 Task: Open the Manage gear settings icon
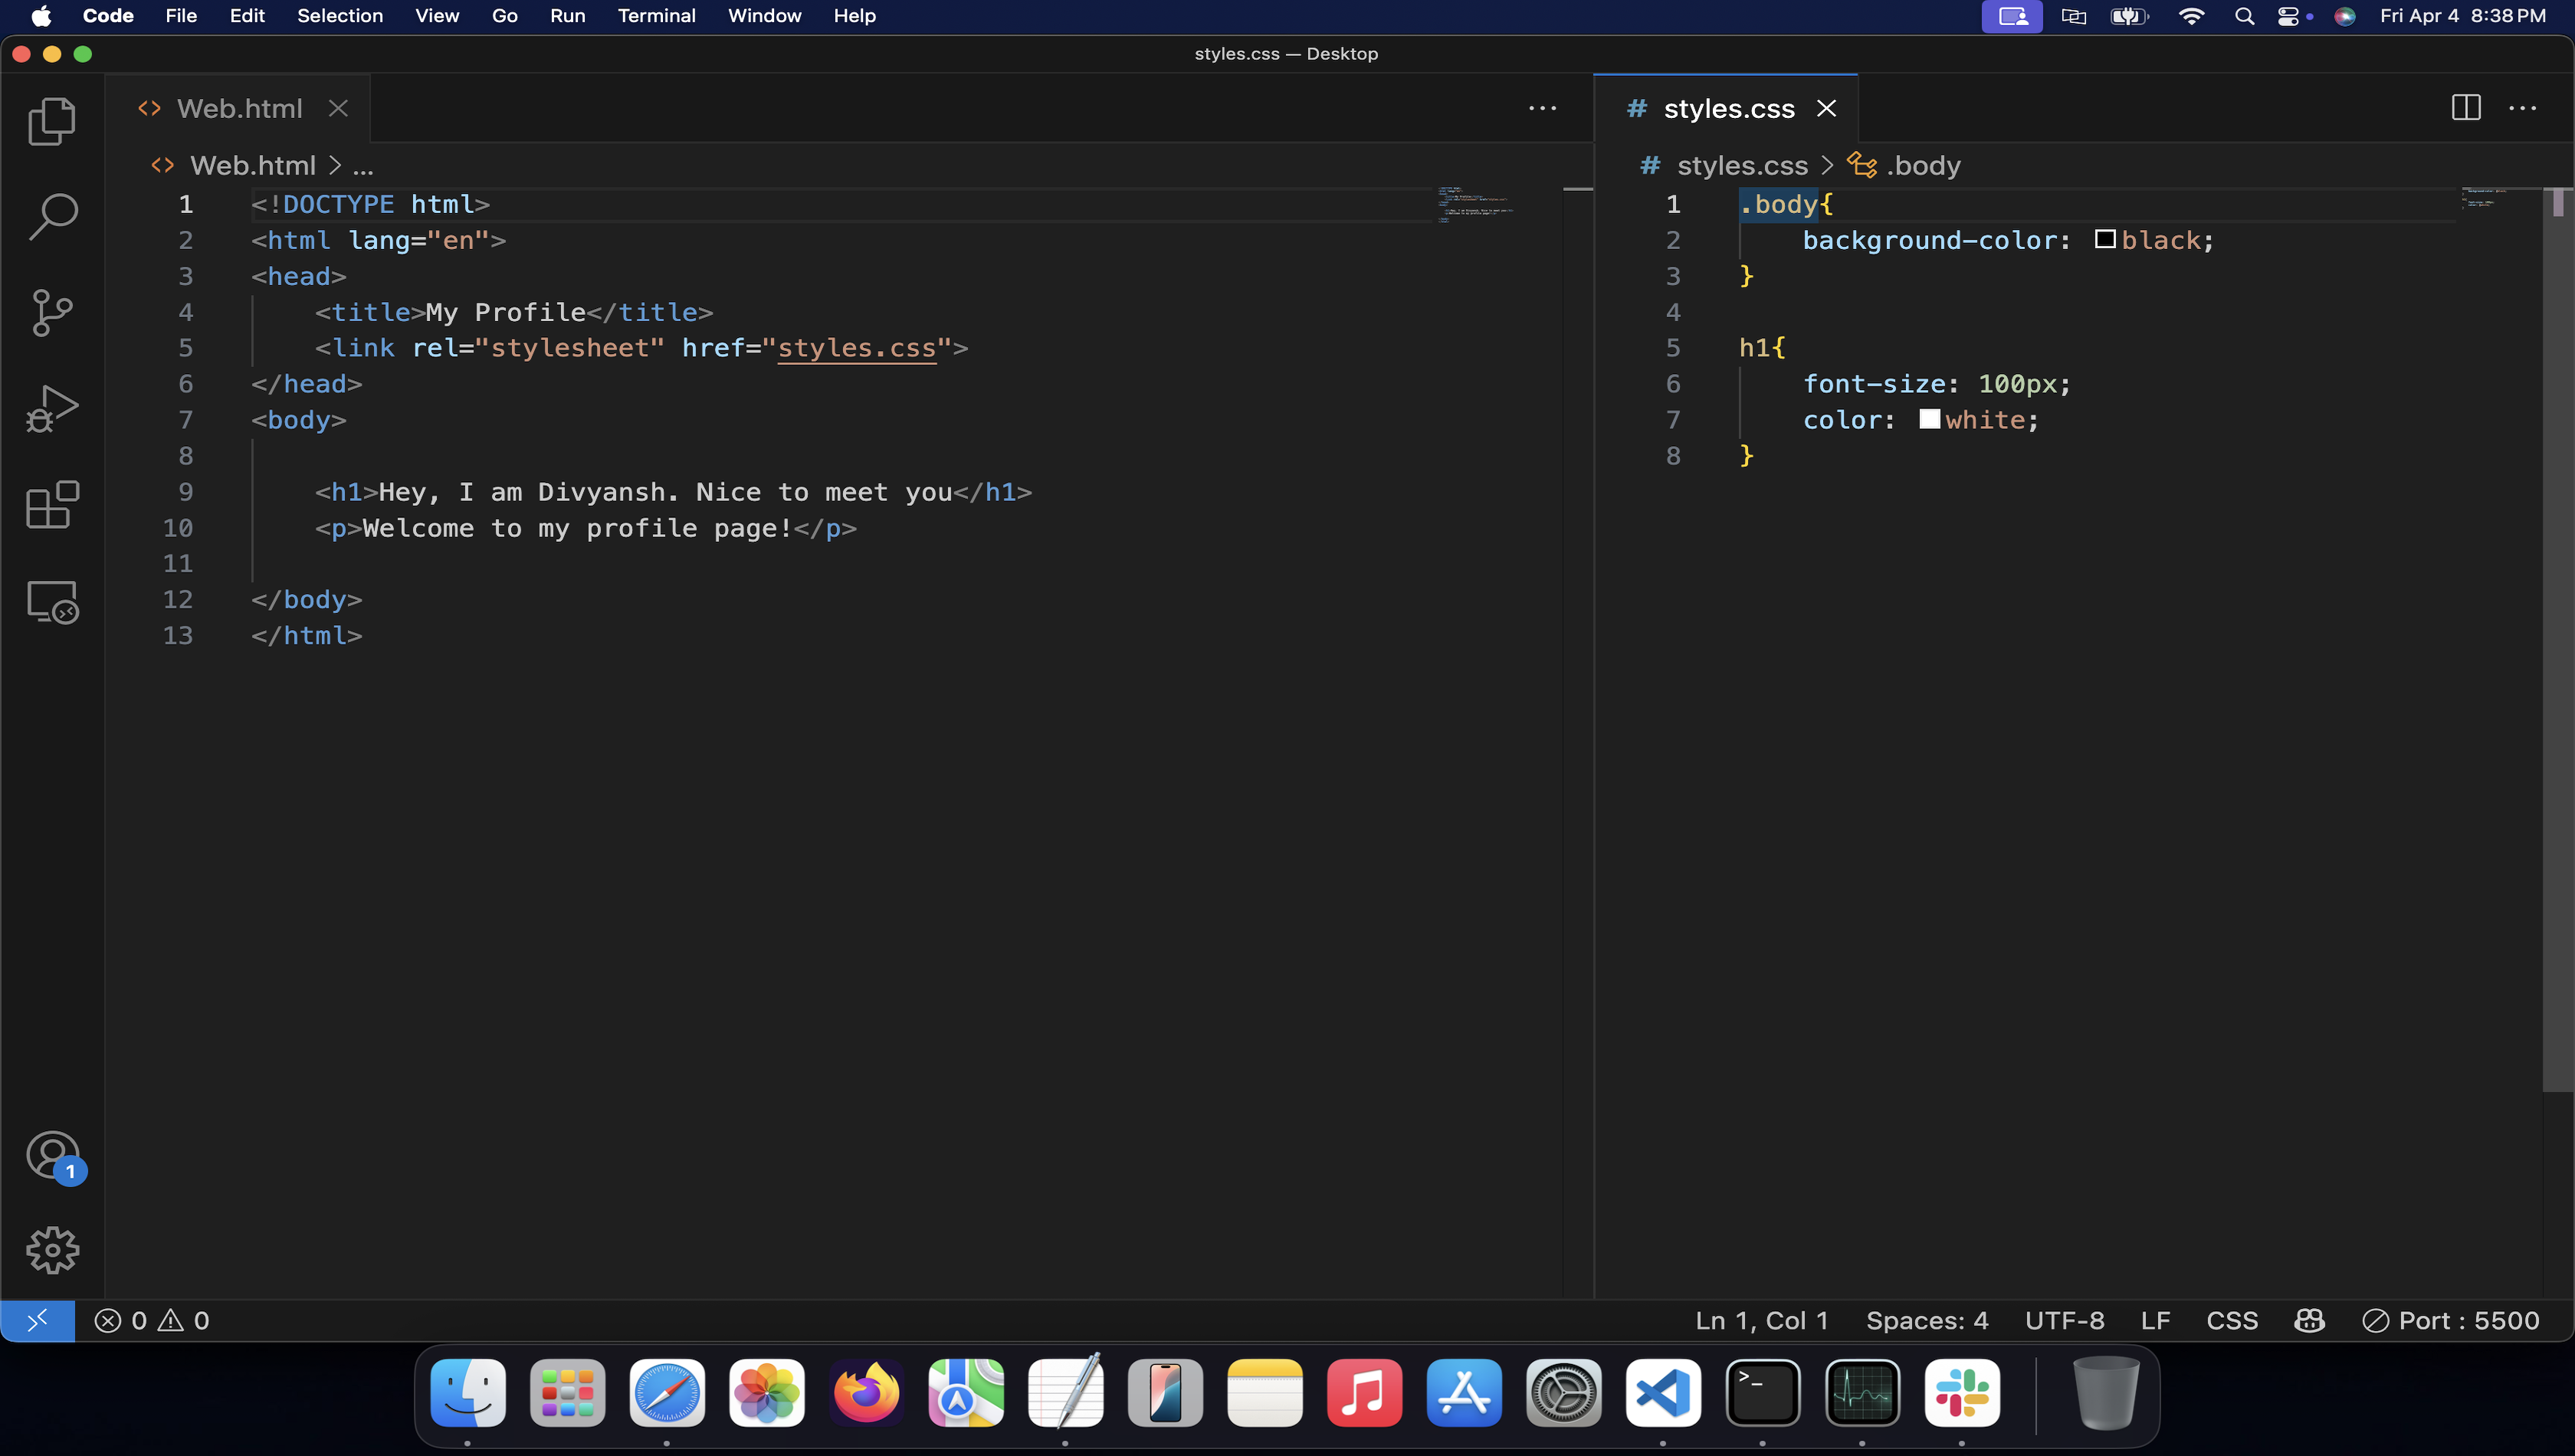(52, 1250)
